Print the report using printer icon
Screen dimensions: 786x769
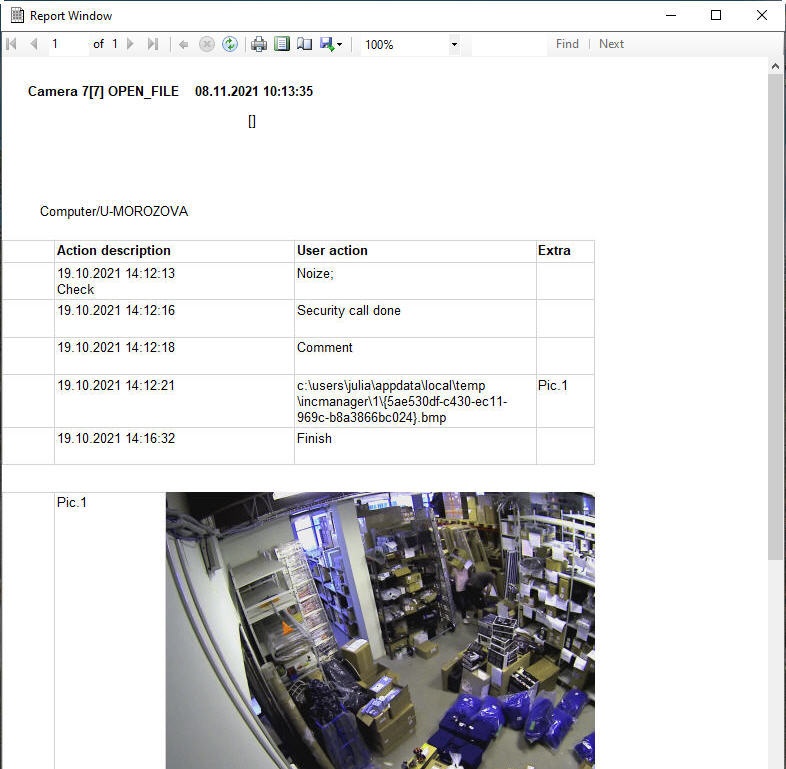click(x=259, y=44)
